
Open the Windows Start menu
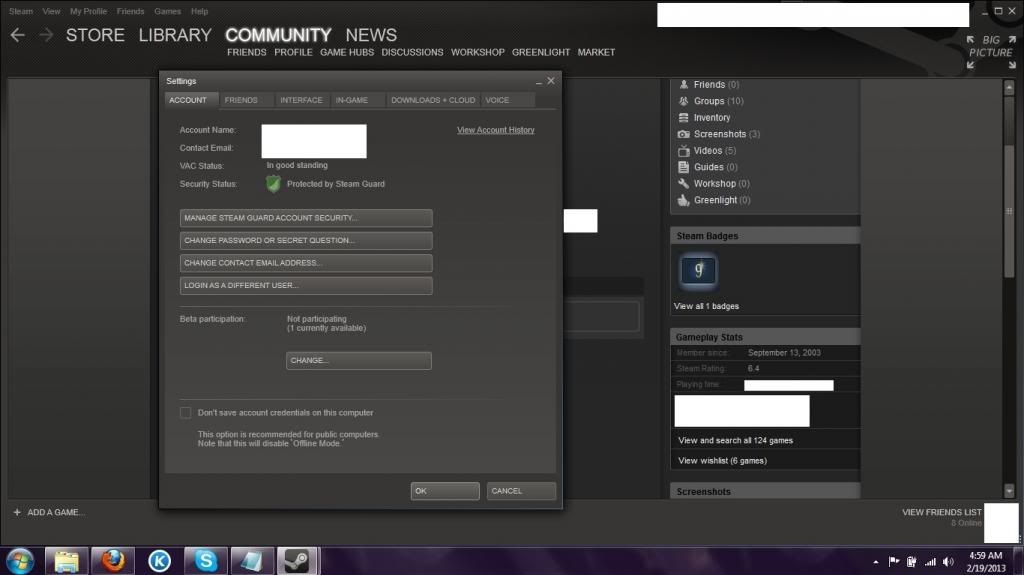point(20,561)
